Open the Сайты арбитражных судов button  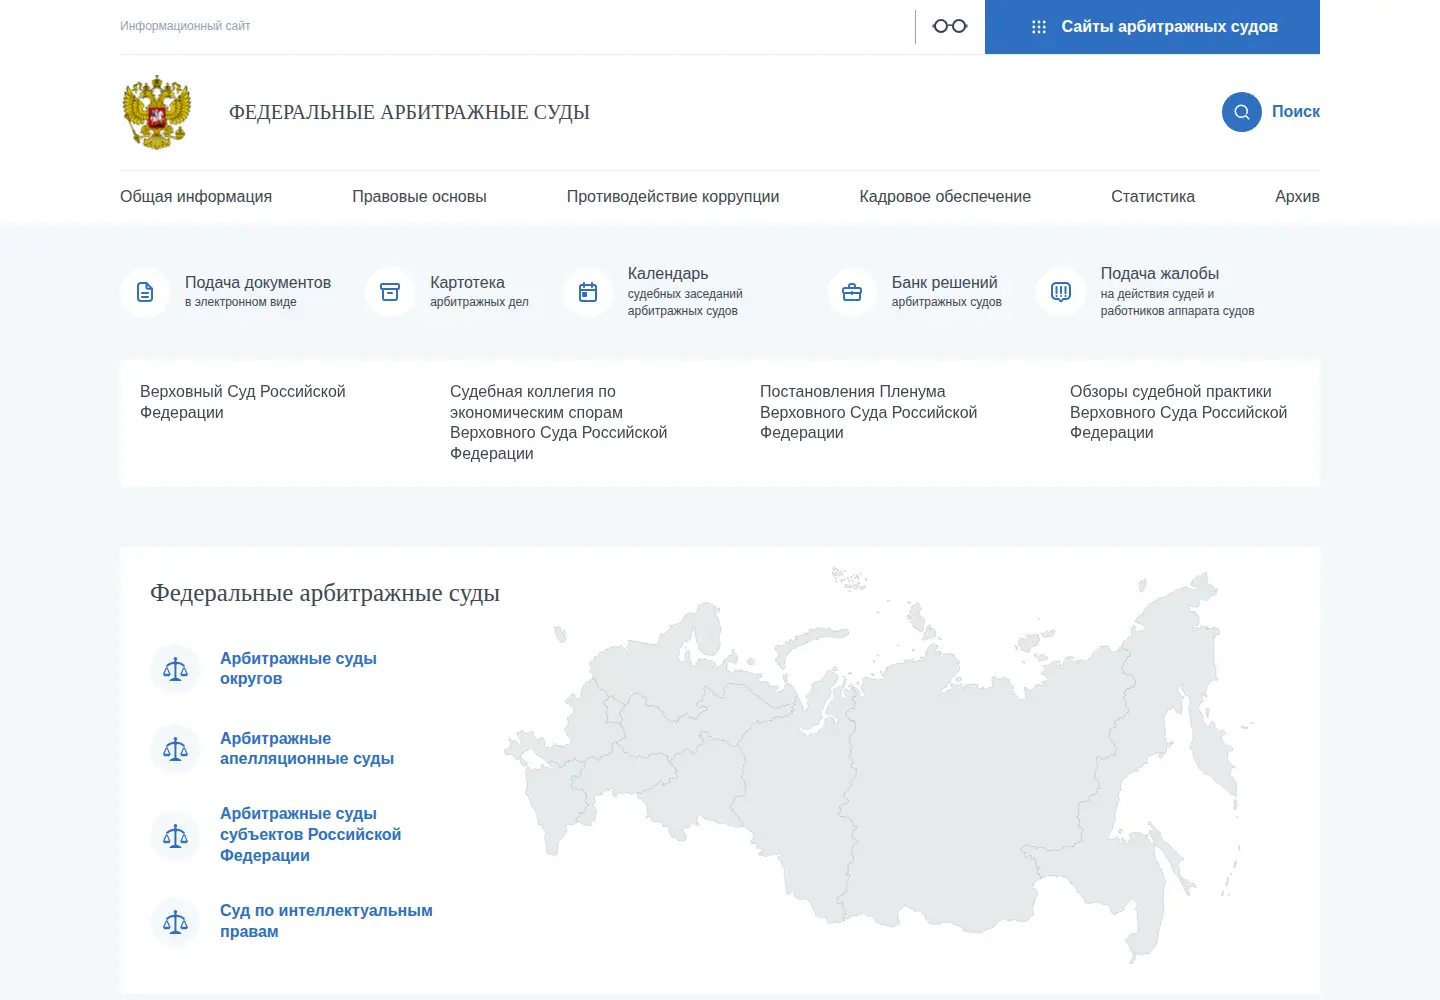1152,27
